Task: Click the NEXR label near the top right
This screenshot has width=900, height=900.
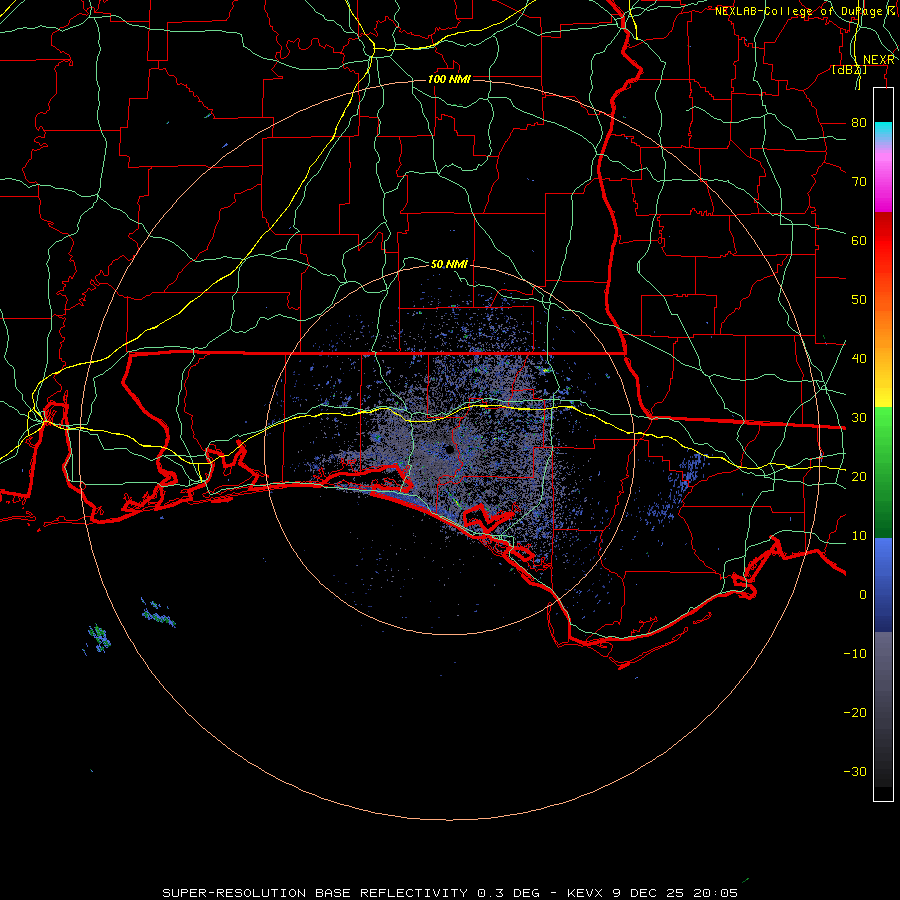Action: (879, 60)
